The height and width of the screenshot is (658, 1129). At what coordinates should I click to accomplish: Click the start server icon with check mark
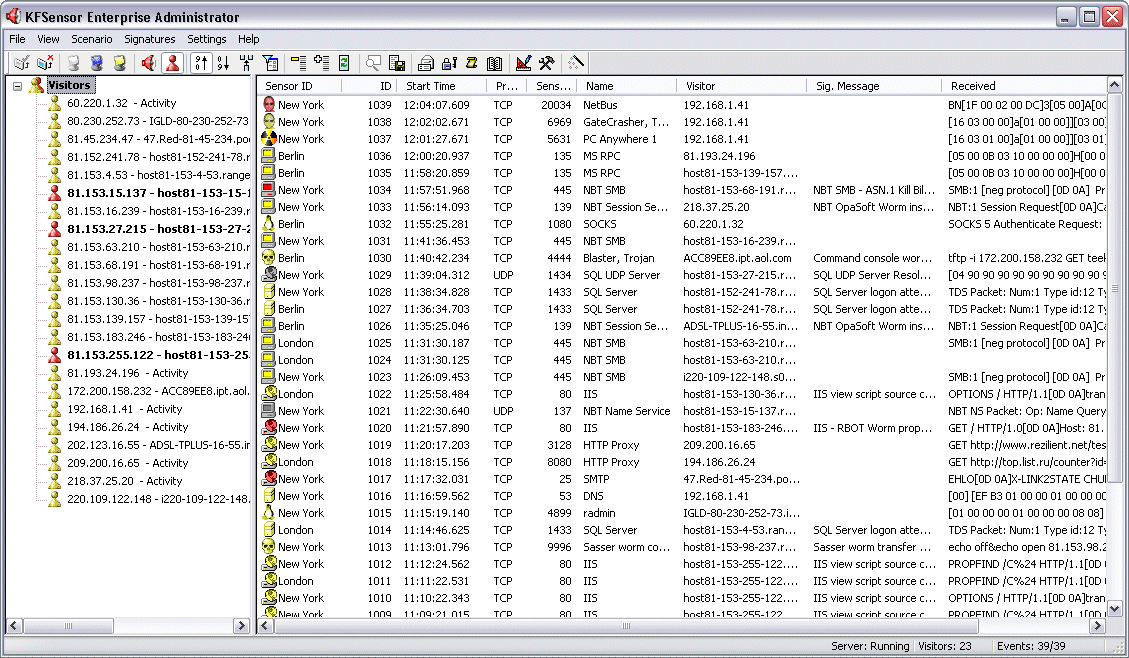pos(22,63)
